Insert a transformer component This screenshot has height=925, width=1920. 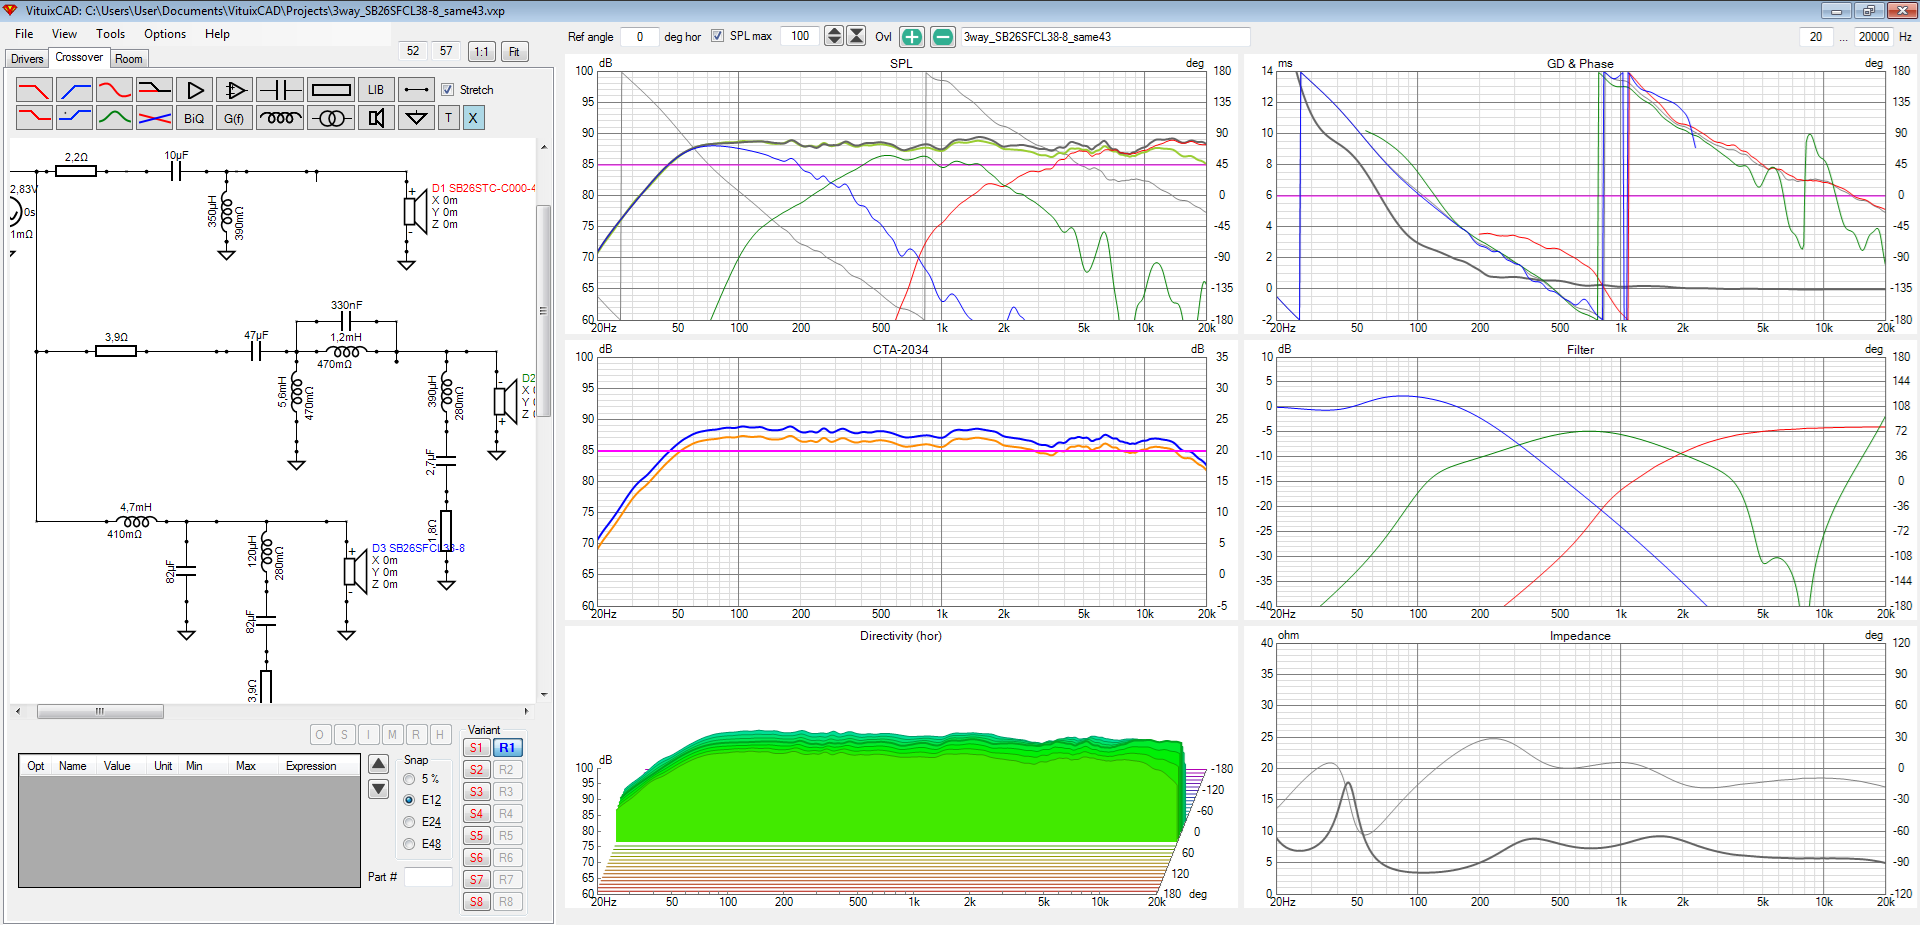(331, 118)
